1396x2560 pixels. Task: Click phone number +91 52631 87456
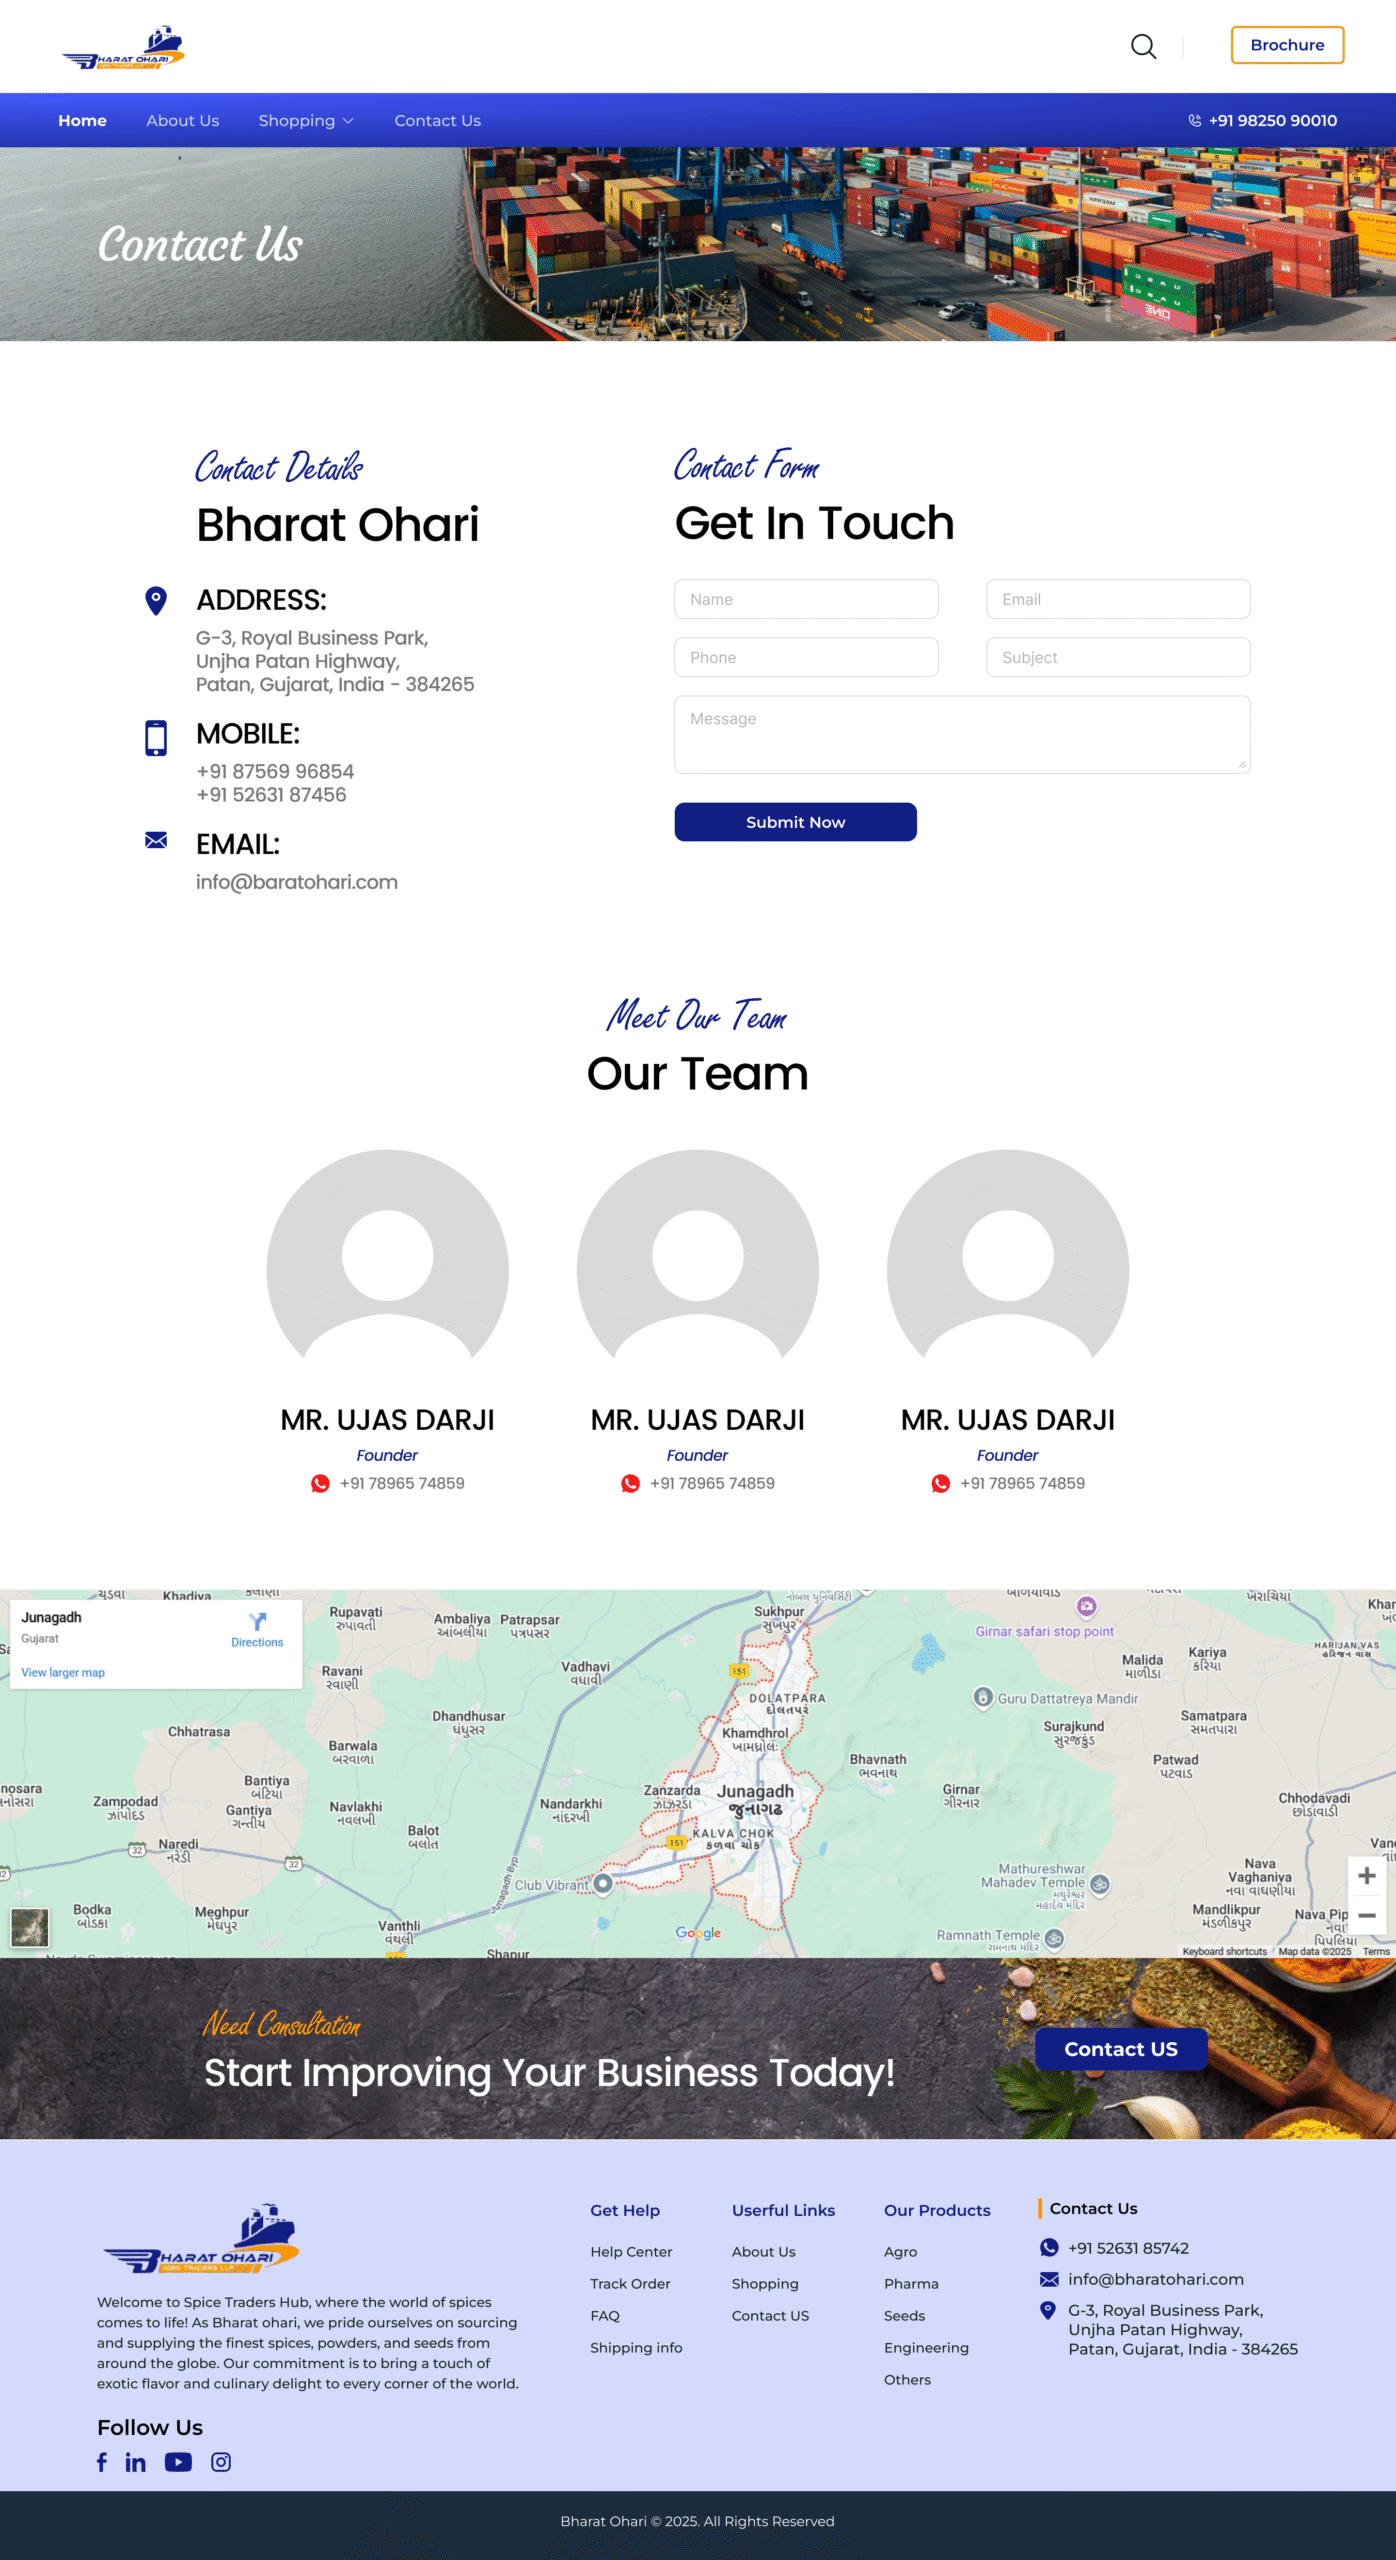point(271,794)
